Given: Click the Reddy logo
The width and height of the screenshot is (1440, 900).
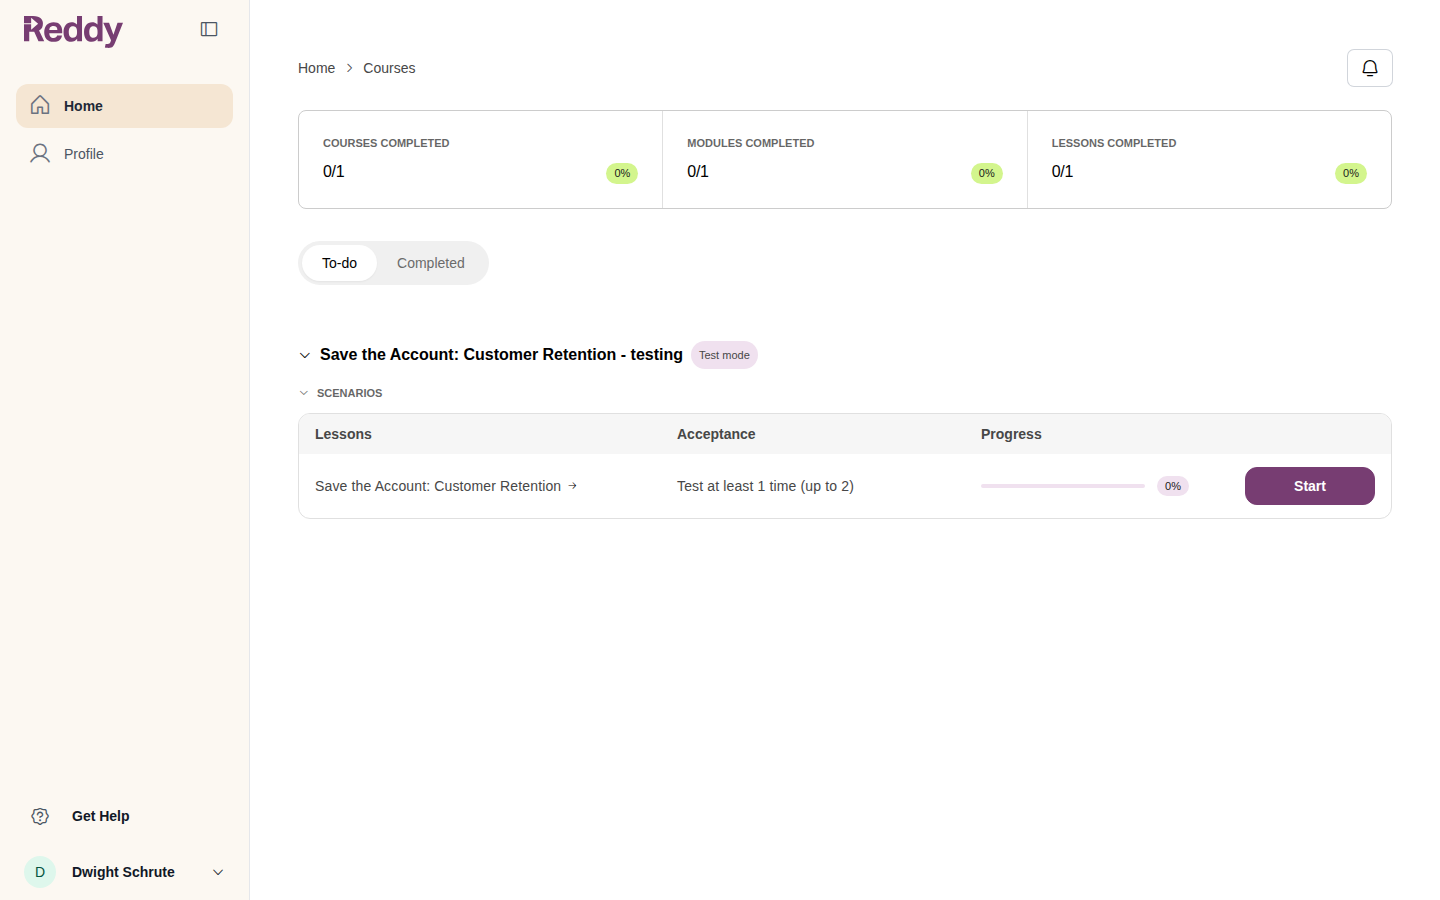Looking at the screenshot, I should [73, 30].
